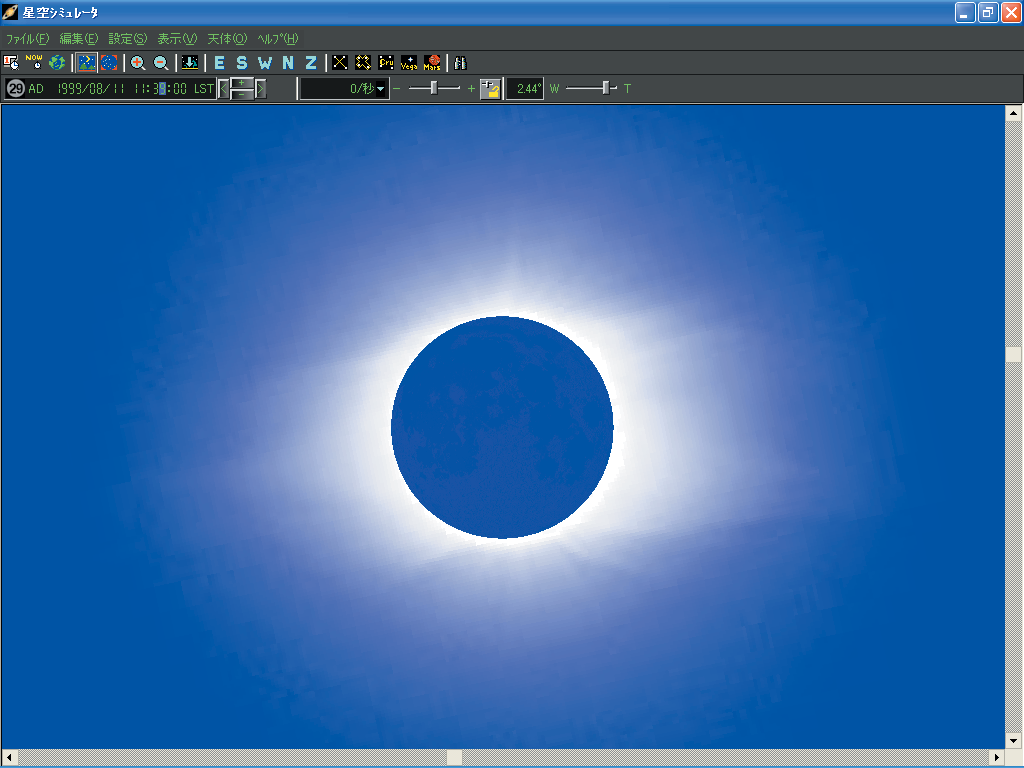Increment time with plus stepper button
Screen dimensions: 1024x768
(242, 83)
